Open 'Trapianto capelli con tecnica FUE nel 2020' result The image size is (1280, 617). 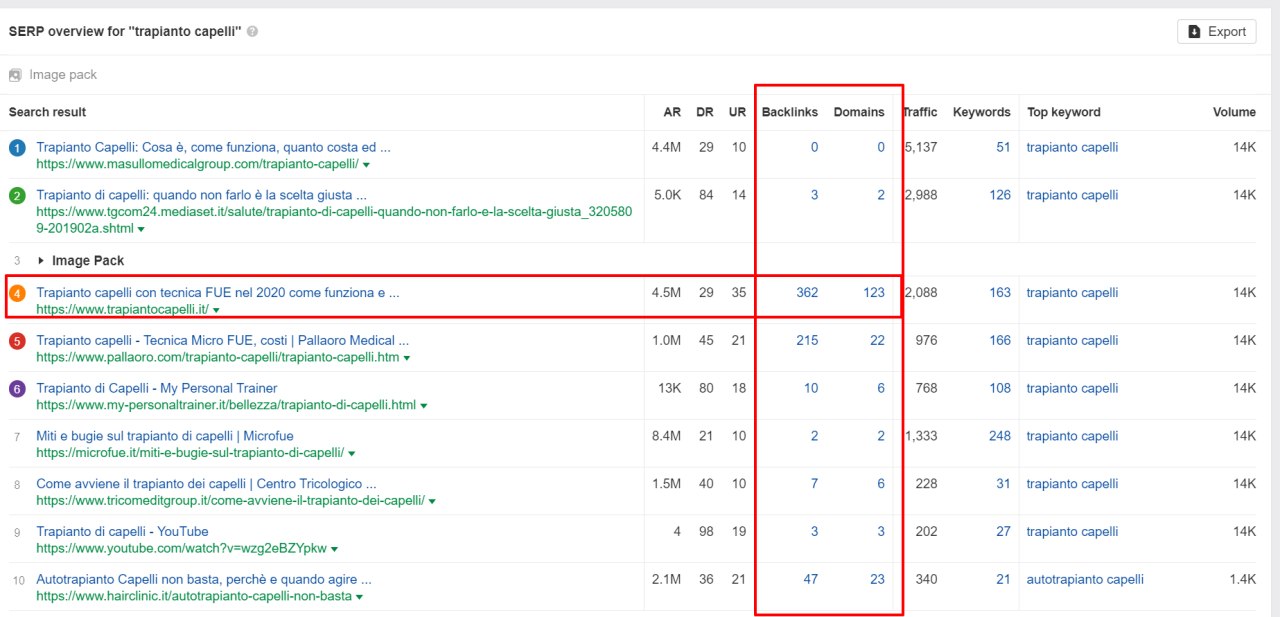click(218, 292)
